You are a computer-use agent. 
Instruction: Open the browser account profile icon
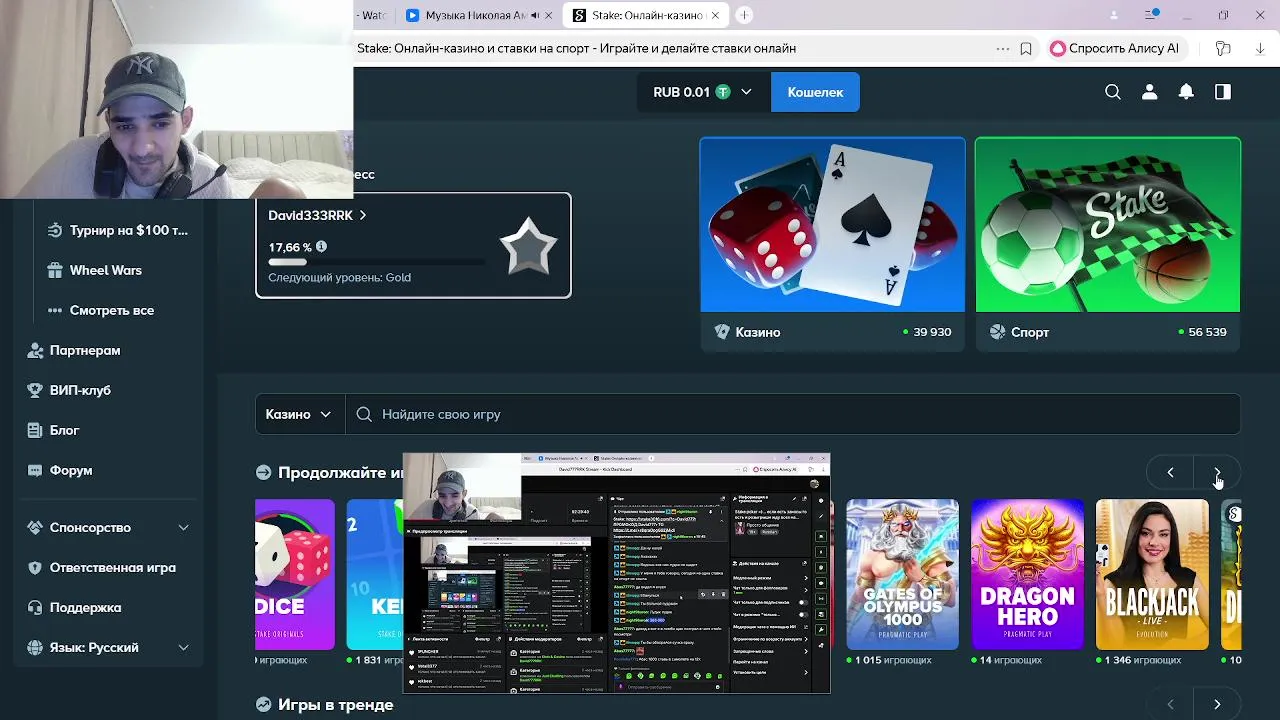click(1114, 15)
